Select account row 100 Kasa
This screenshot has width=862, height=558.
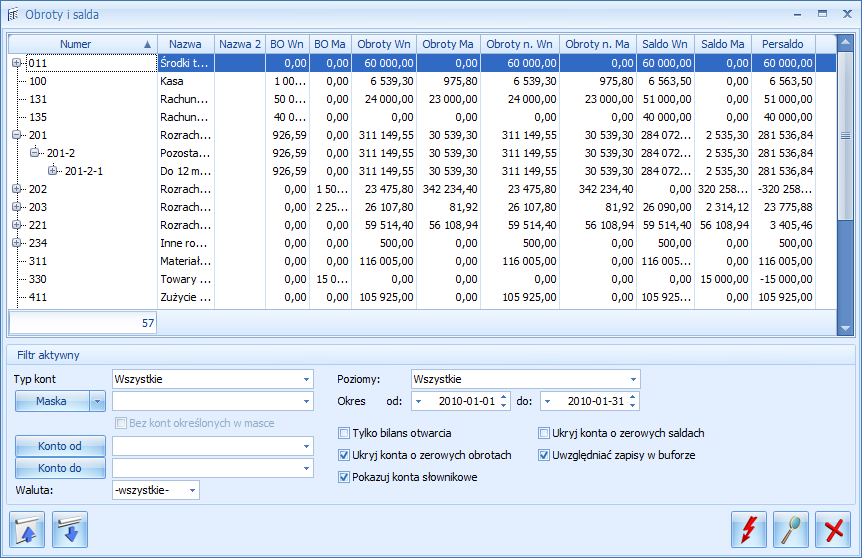tap(422, 81)
